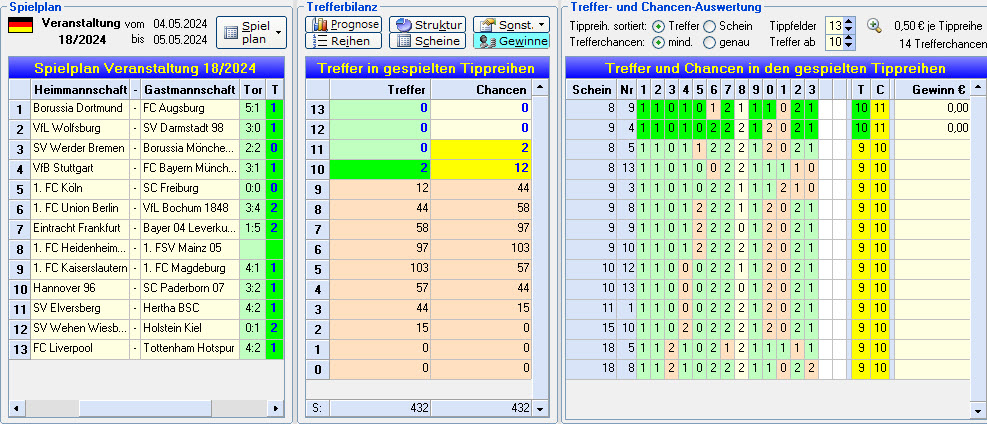Viewport: 987px width, 424px height.
Task: Click sum 432 under Chancen column
Action: tap(482, 408)
